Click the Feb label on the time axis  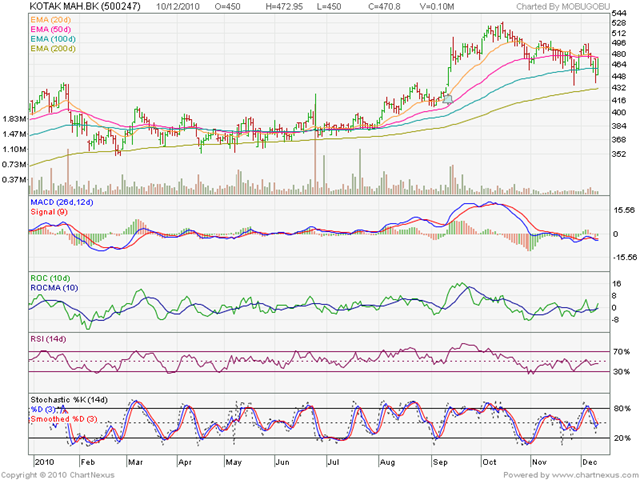coord(88,462)
